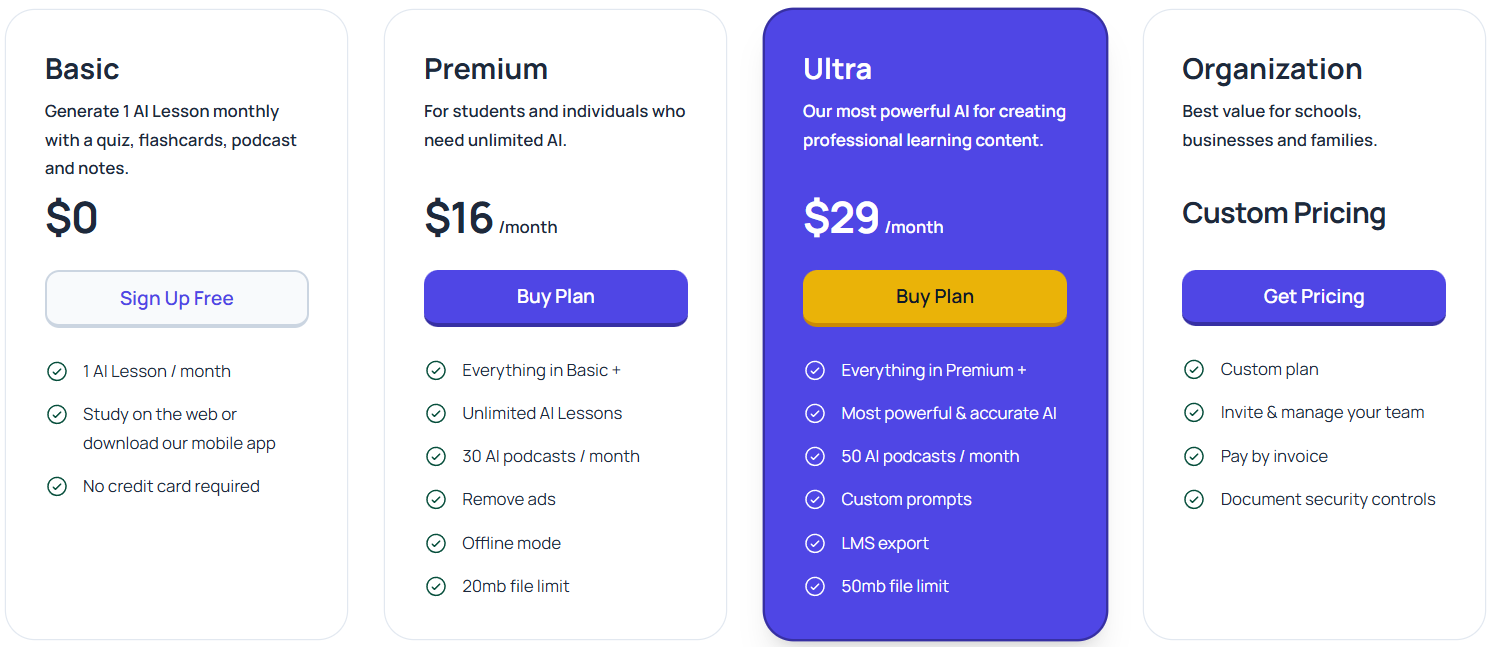Click the checkmark icon beside 50mb file limit
The image size is (1489, 647).
(815, 586)
